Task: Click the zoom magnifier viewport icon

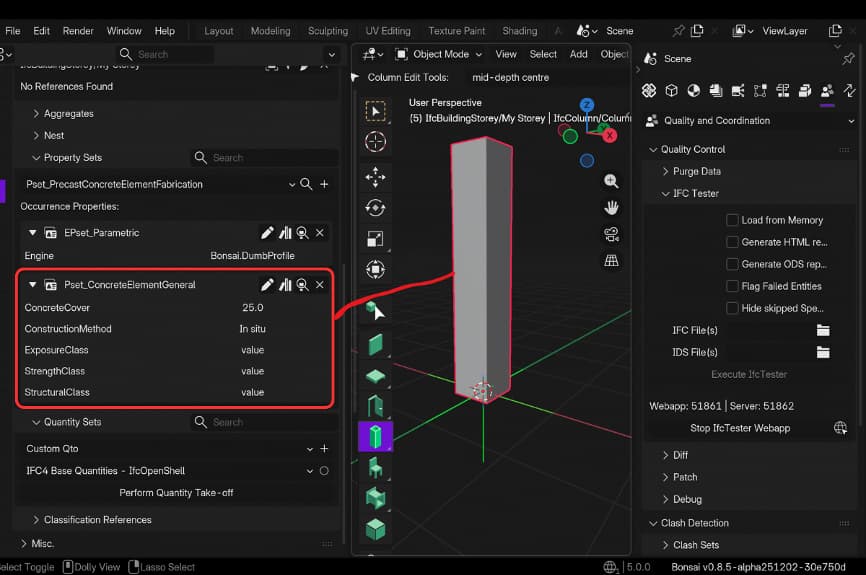Action: (x=611, y=181)
